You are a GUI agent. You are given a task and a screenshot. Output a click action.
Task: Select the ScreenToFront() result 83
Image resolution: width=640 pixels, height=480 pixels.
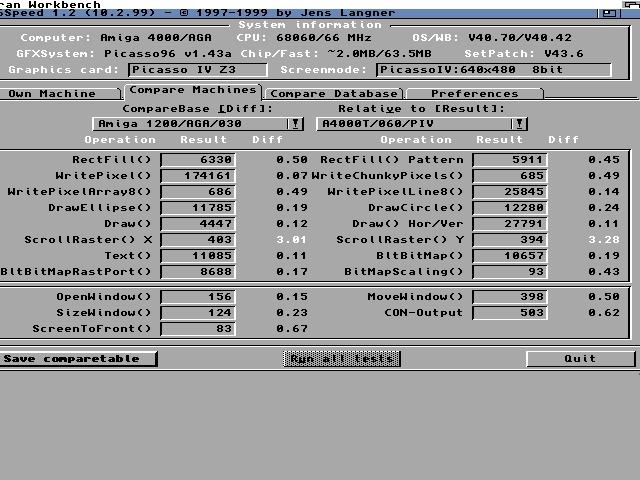coord(198,329)
